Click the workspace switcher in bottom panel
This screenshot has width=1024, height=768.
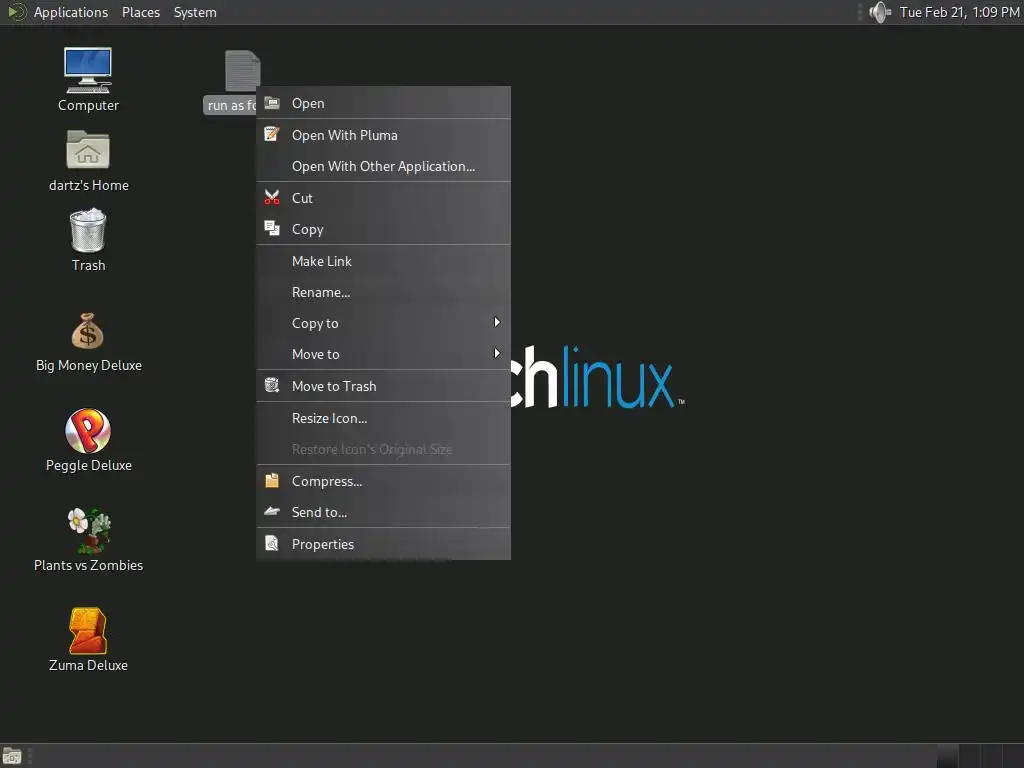(x=980, y=756)
